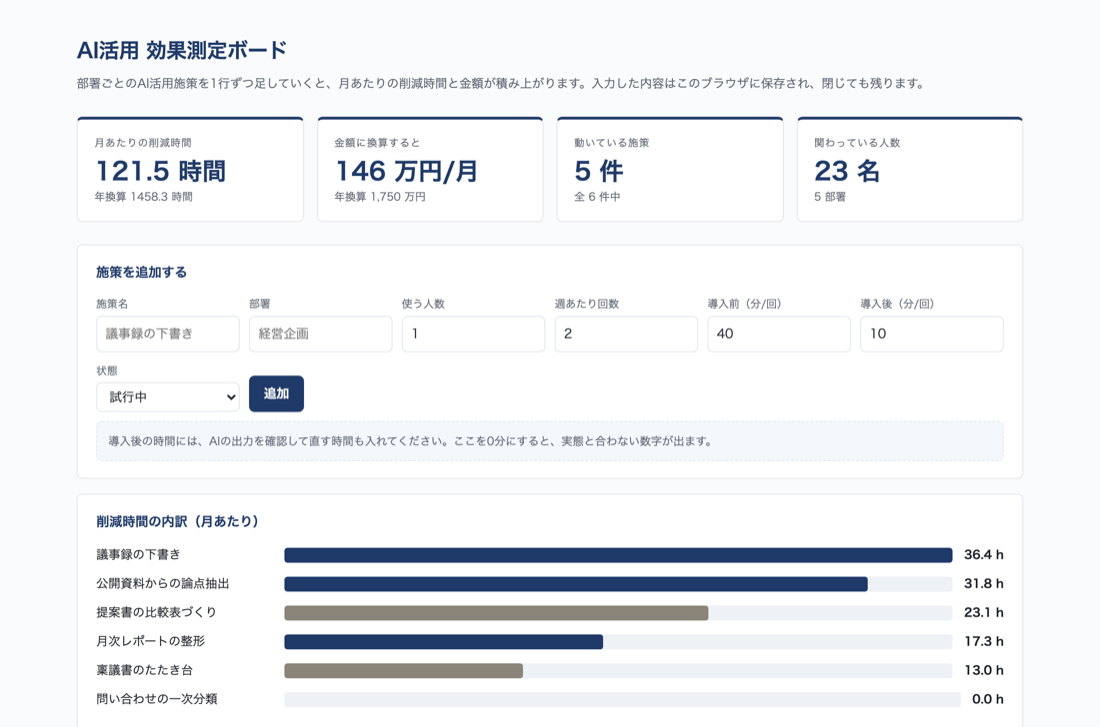Click the 提案書の比較表づくり bar
The width and height of the screenshot is (1100, 727).
(x=618, y=613)
